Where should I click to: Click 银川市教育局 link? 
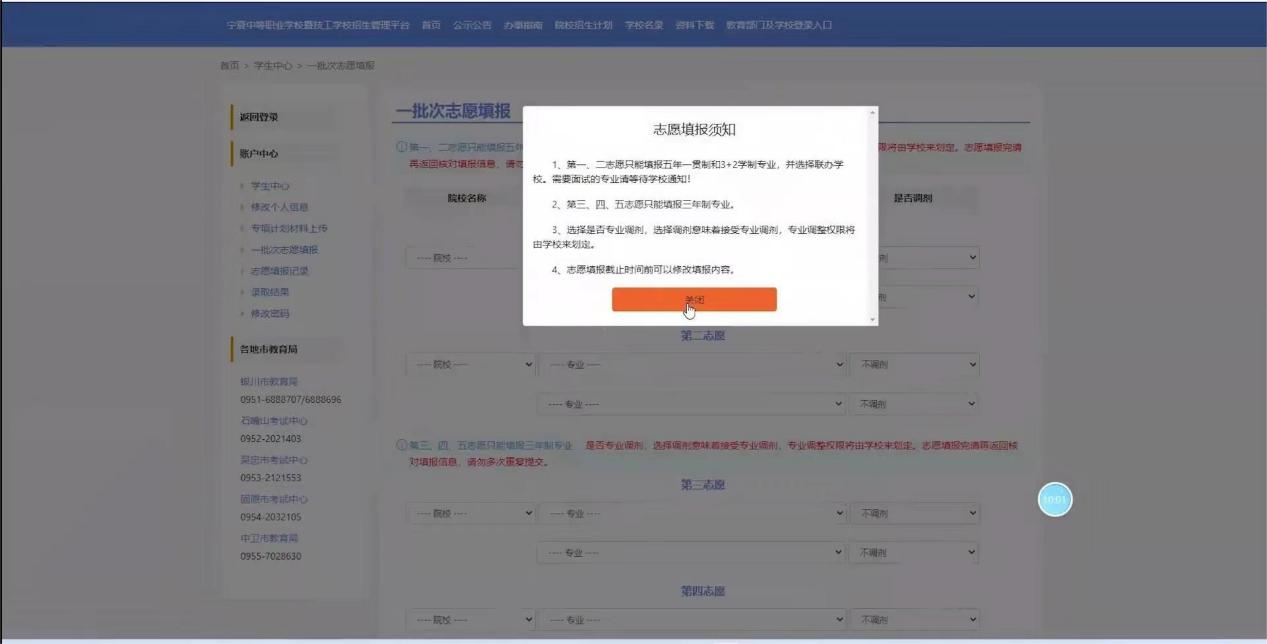click(x=269, y=382)
